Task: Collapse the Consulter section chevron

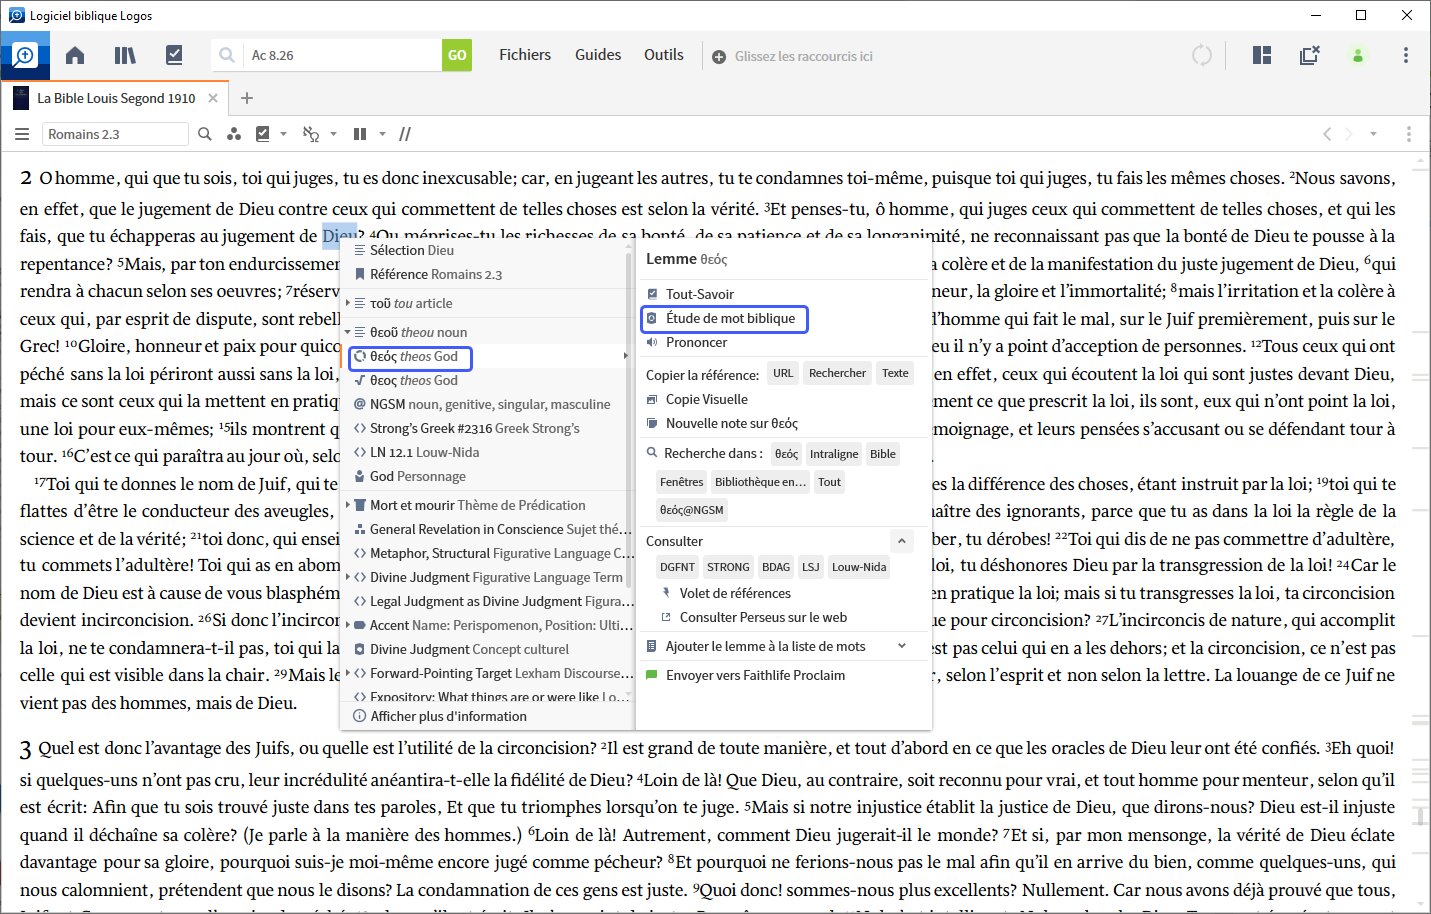Action: 901,541
